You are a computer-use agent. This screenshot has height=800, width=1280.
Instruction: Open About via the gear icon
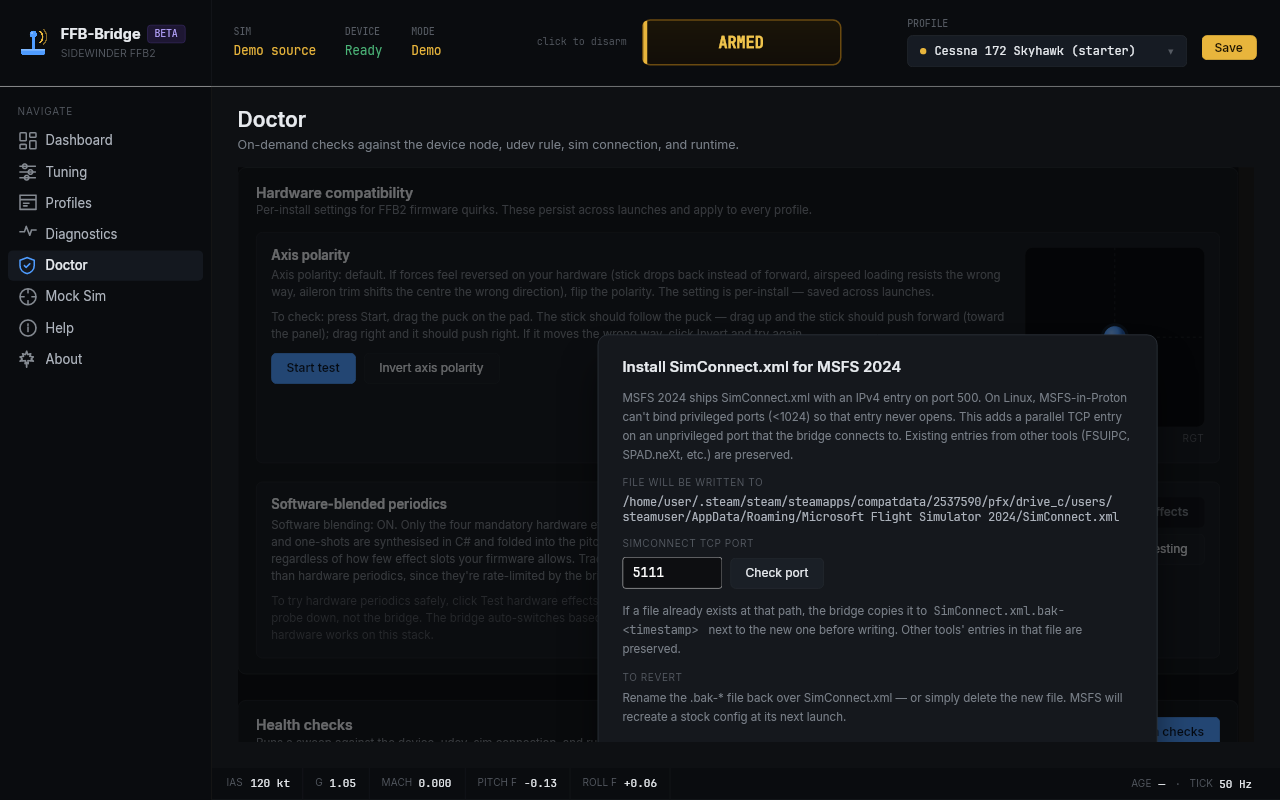pyautogui.click(x=28, y=359)
